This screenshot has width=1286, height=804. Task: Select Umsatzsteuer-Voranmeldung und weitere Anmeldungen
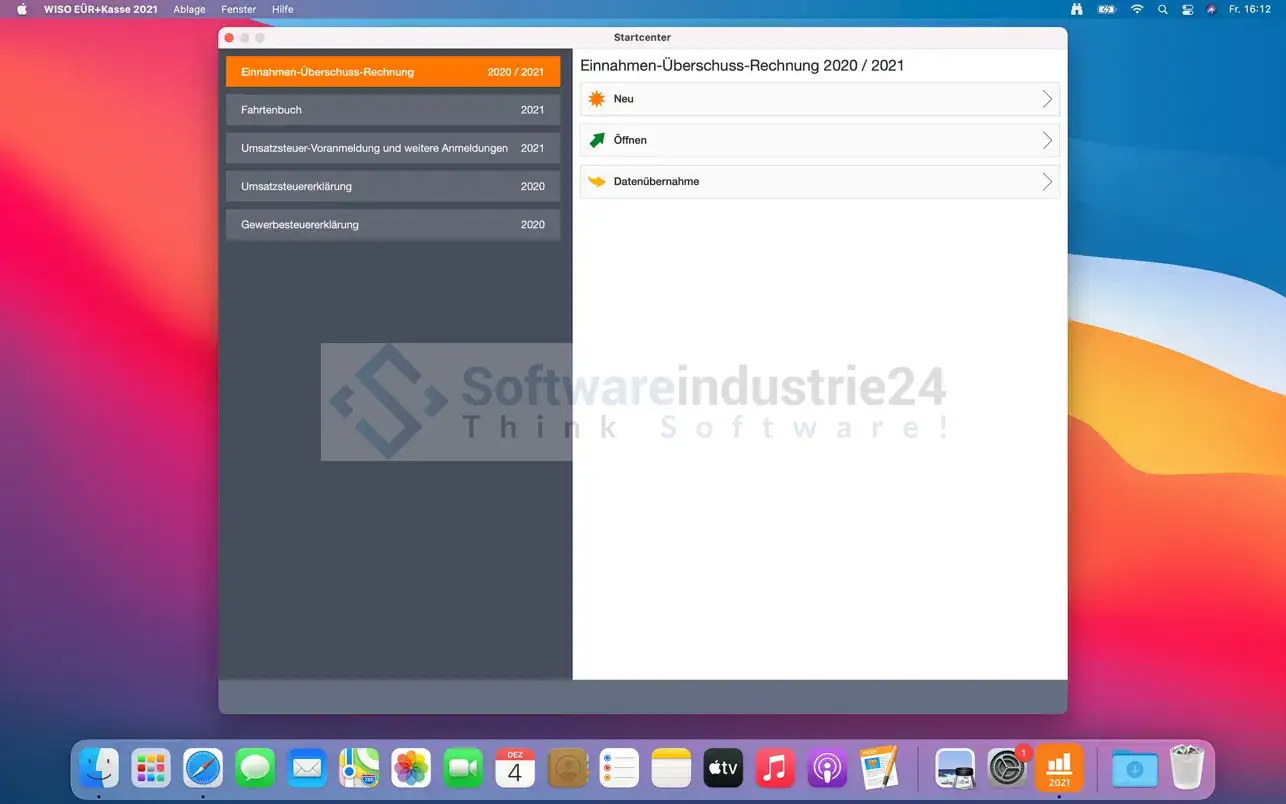tap(392, 148)
